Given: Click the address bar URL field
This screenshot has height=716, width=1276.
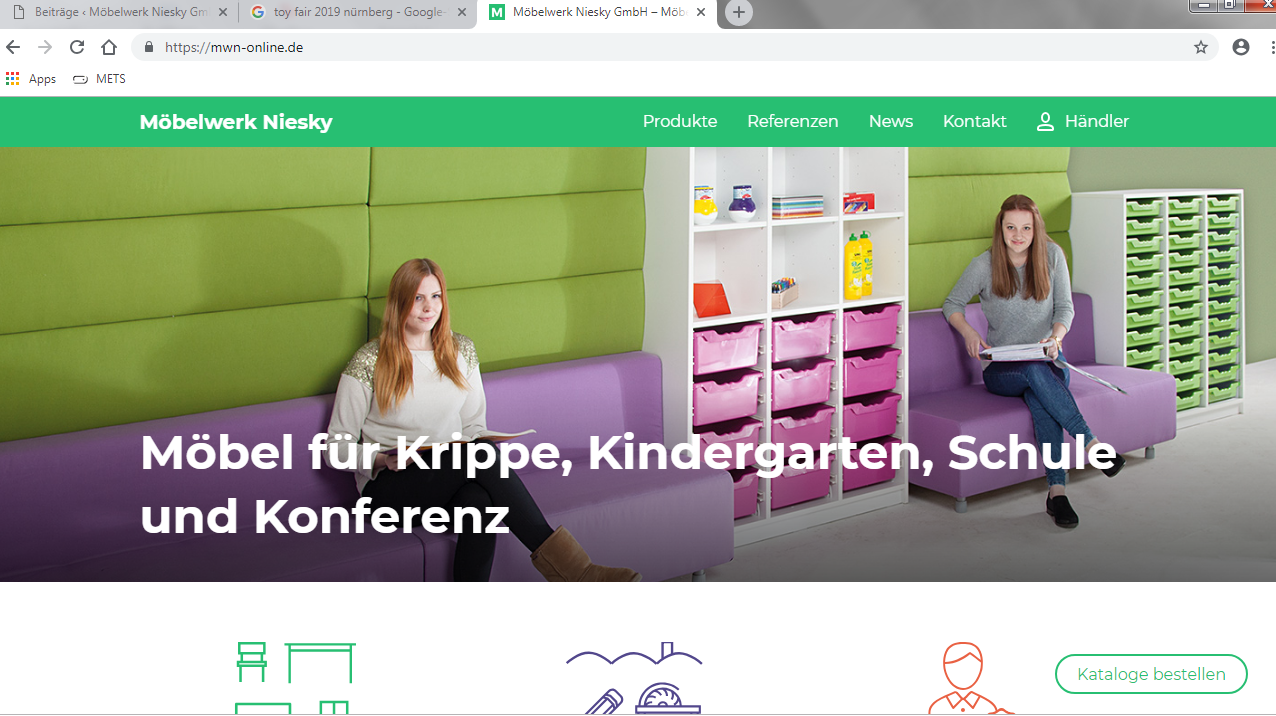Looking at the screenshot, I should pos(670,47).
